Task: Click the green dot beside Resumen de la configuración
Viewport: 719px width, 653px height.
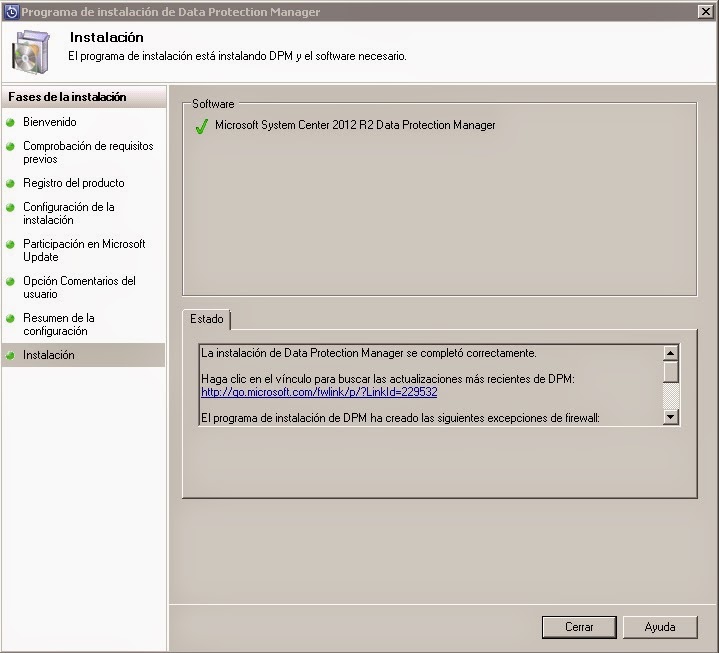Action: [x=10, y=318]
